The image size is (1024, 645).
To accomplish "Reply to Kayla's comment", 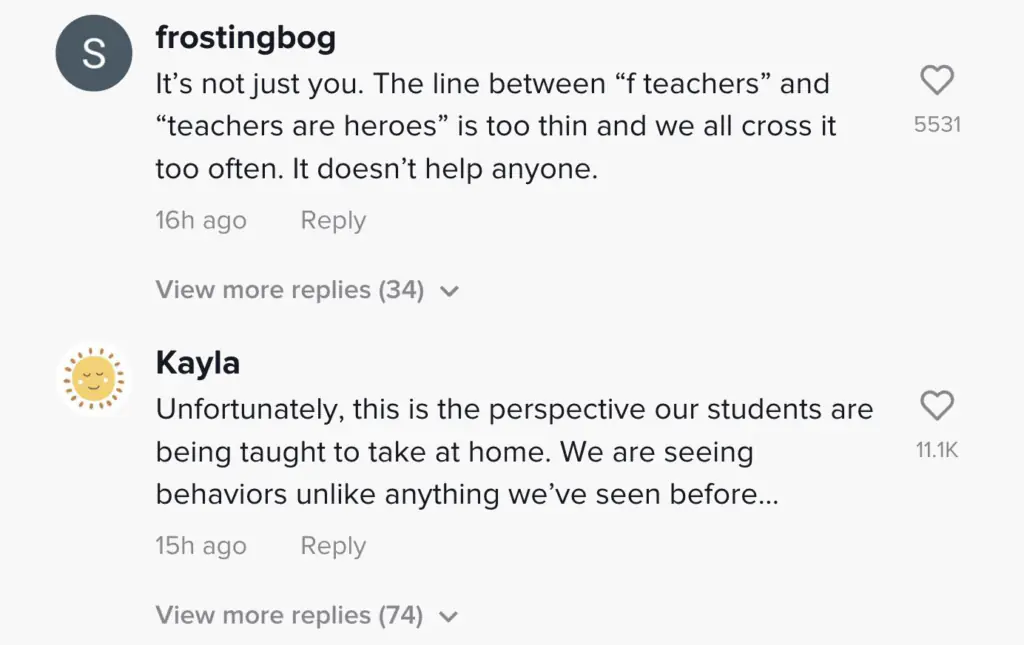I will (333, 546).
